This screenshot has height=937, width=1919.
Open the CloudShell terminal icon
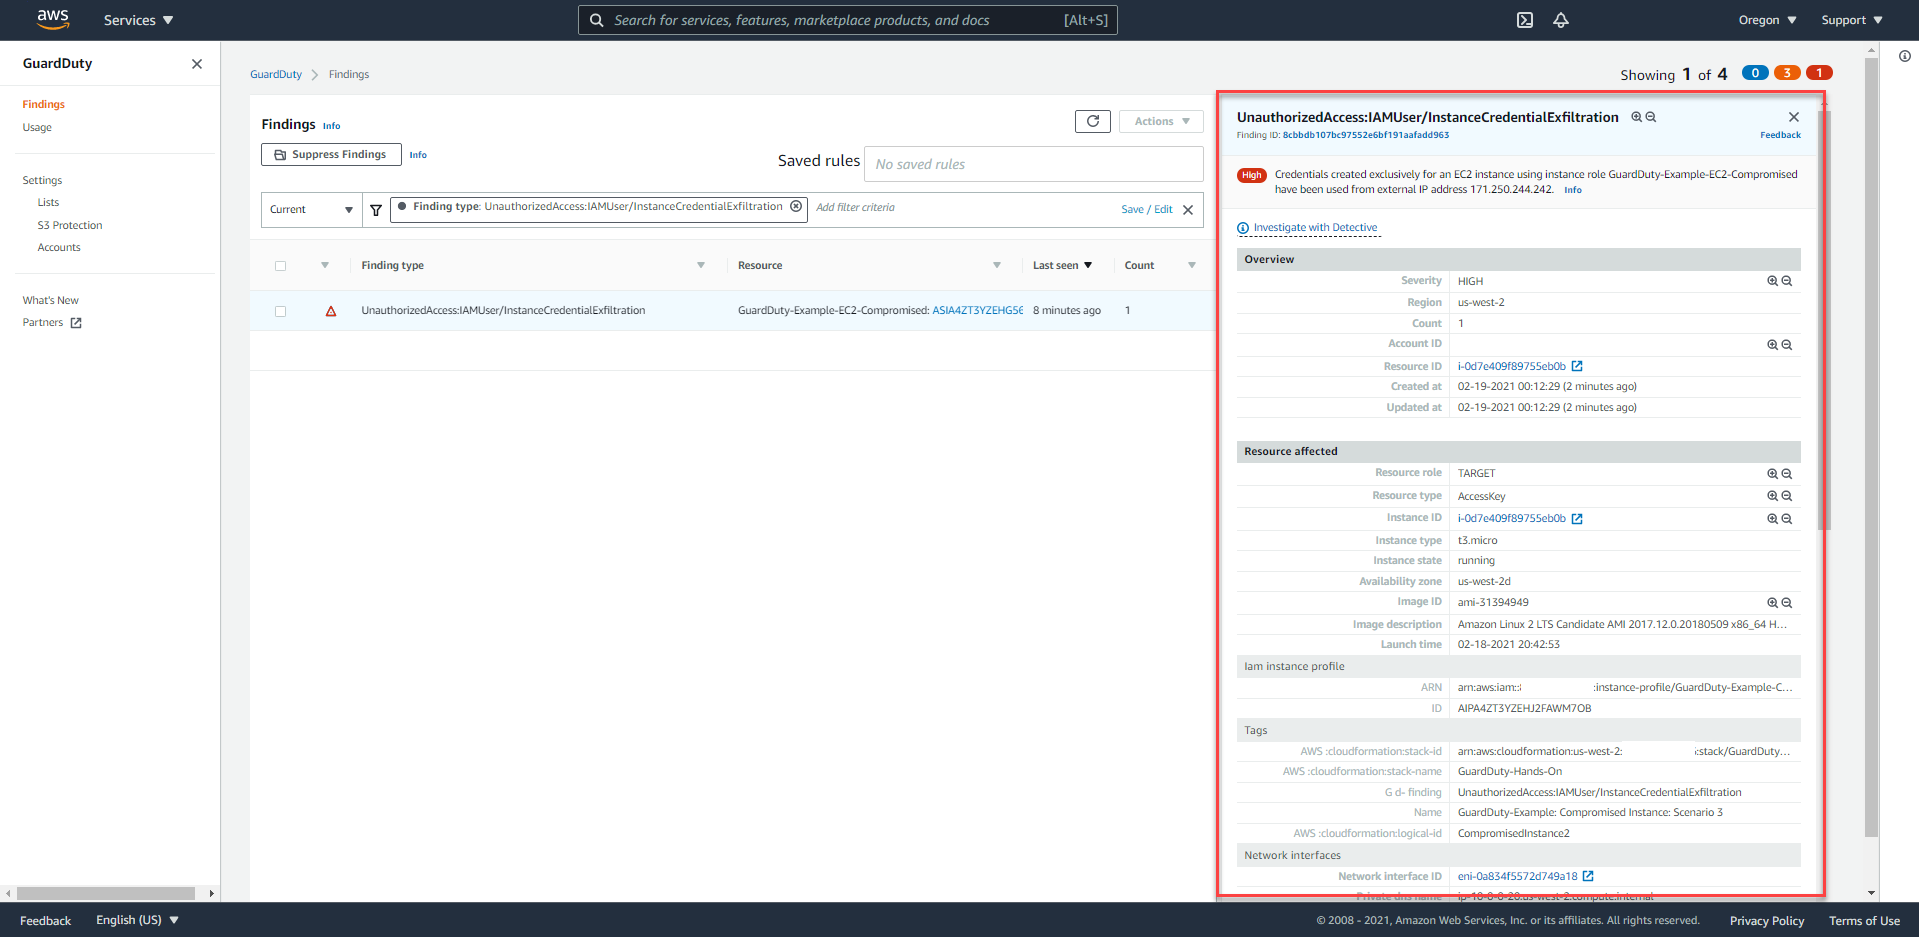point(1525,20)
